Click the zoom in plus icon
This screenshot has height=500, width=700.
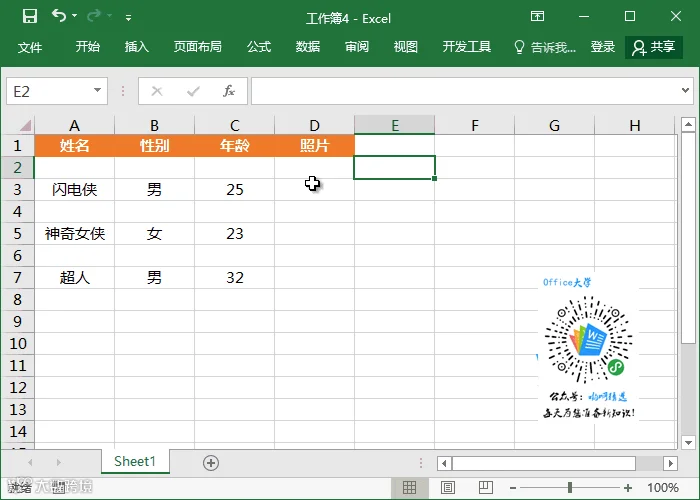pos(628,488)
